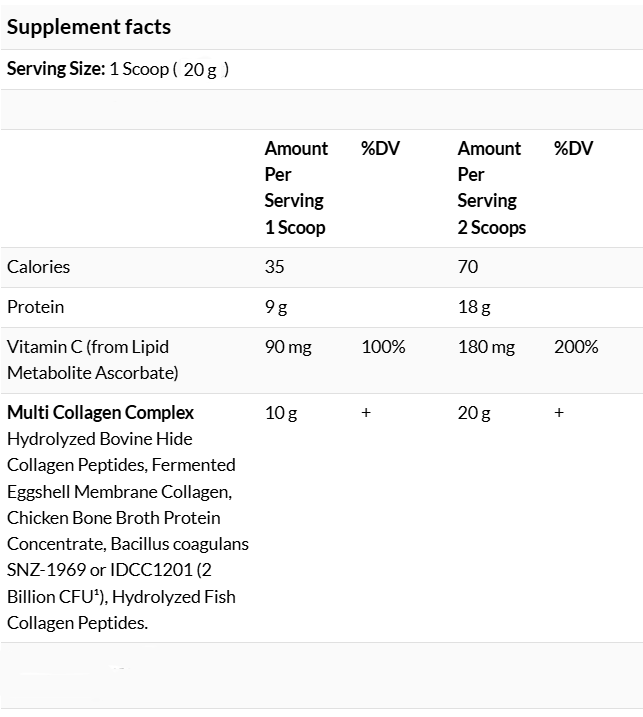Viewport: 643px width, 717px height.
Task: Click the Supplement facts heading
Action: pos(89,27)
